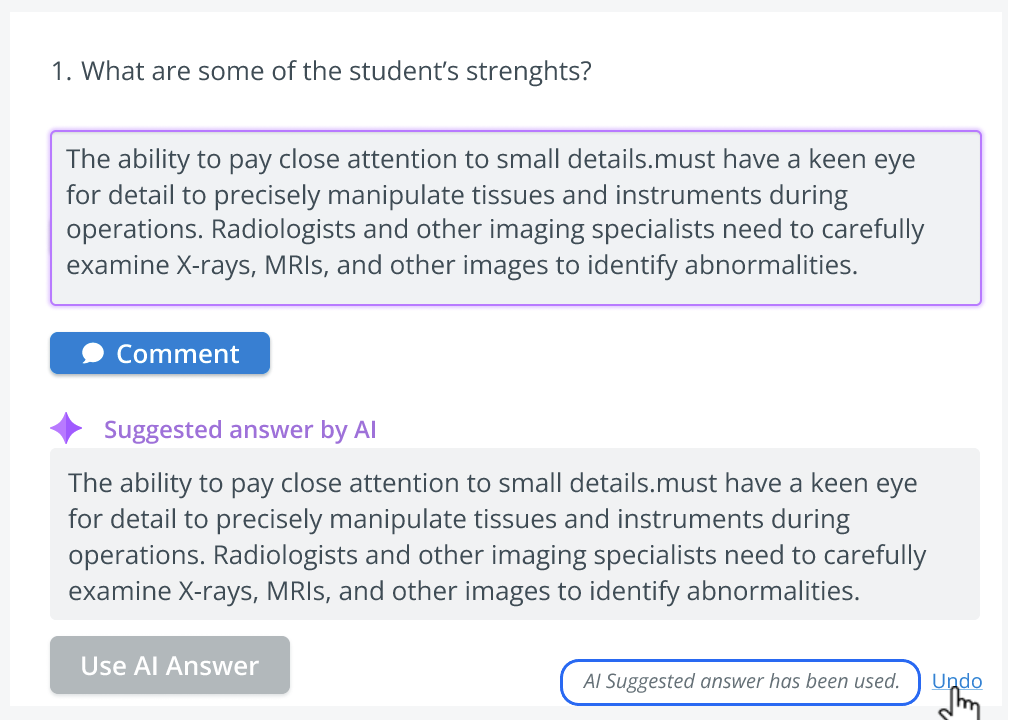Click the speech bubble icon in Comment
Screen dimensions: 1014x720
pos(93,353)
